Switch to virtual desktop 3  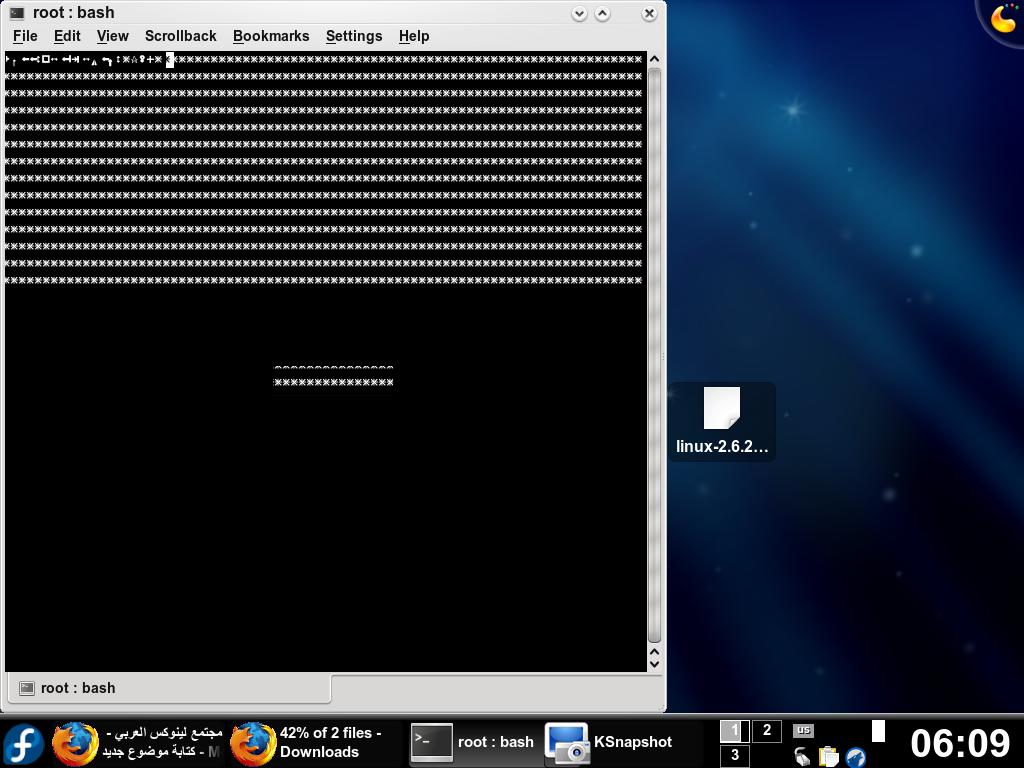click(x=735, y=755)
